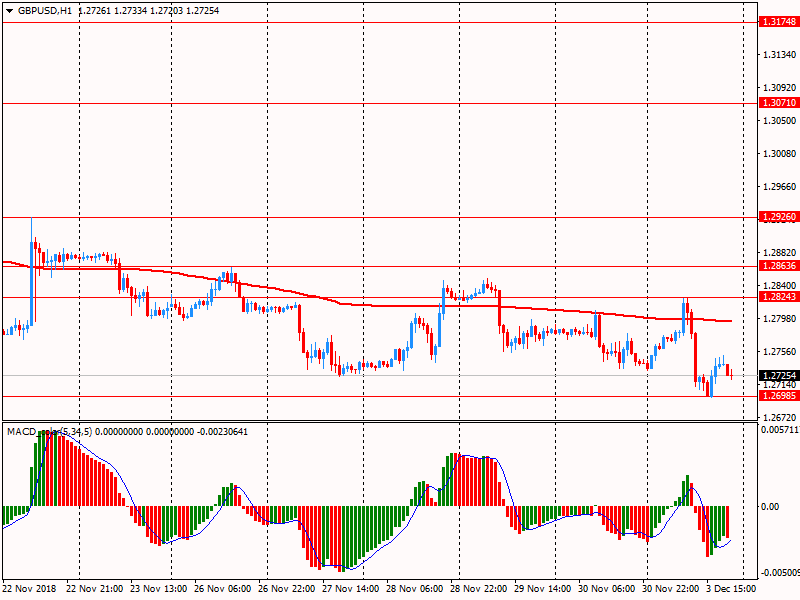Select the 1.28636 red price tag

coord(778,267)
